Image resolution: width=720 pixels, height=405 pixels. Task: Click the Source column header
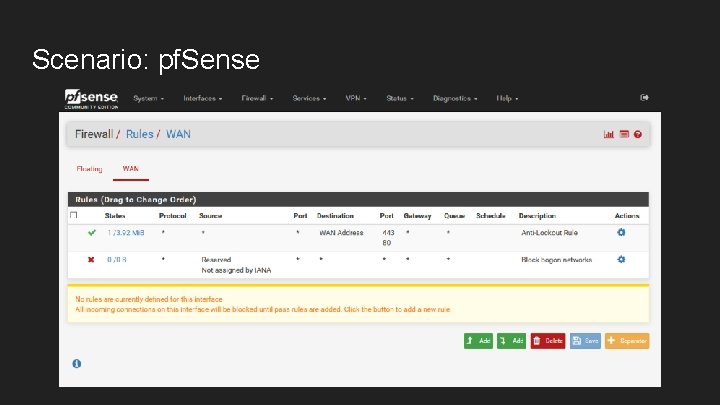point(210,215)
